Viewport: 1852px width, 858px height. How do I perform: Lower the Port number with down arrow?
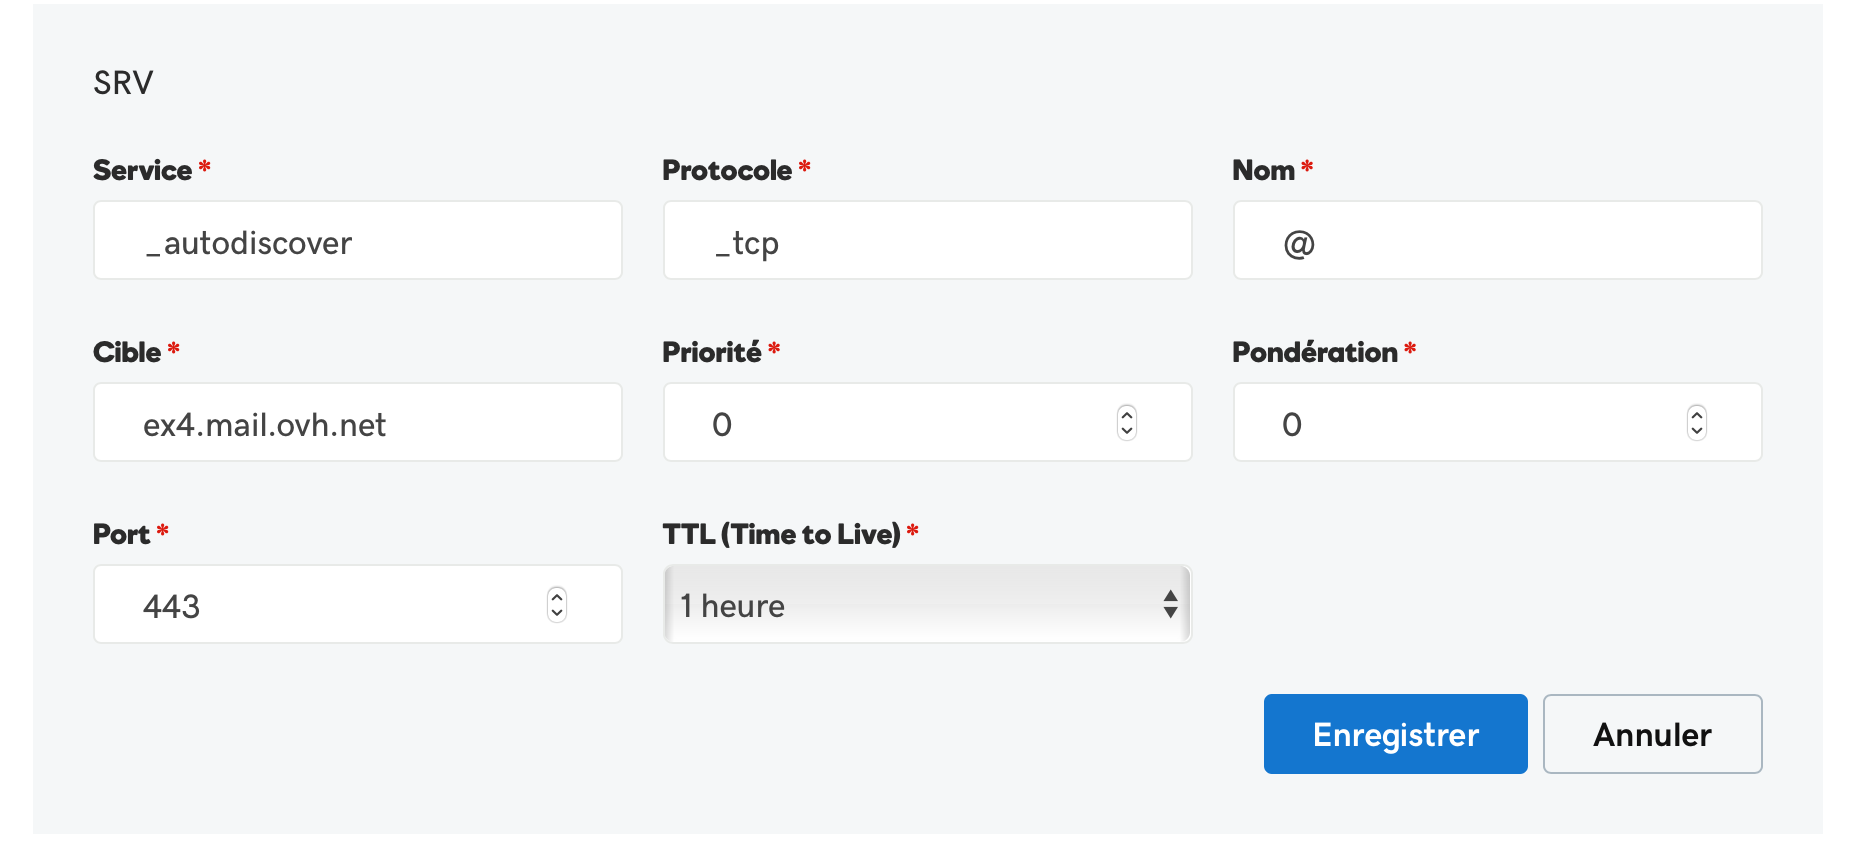coord(557,613)
